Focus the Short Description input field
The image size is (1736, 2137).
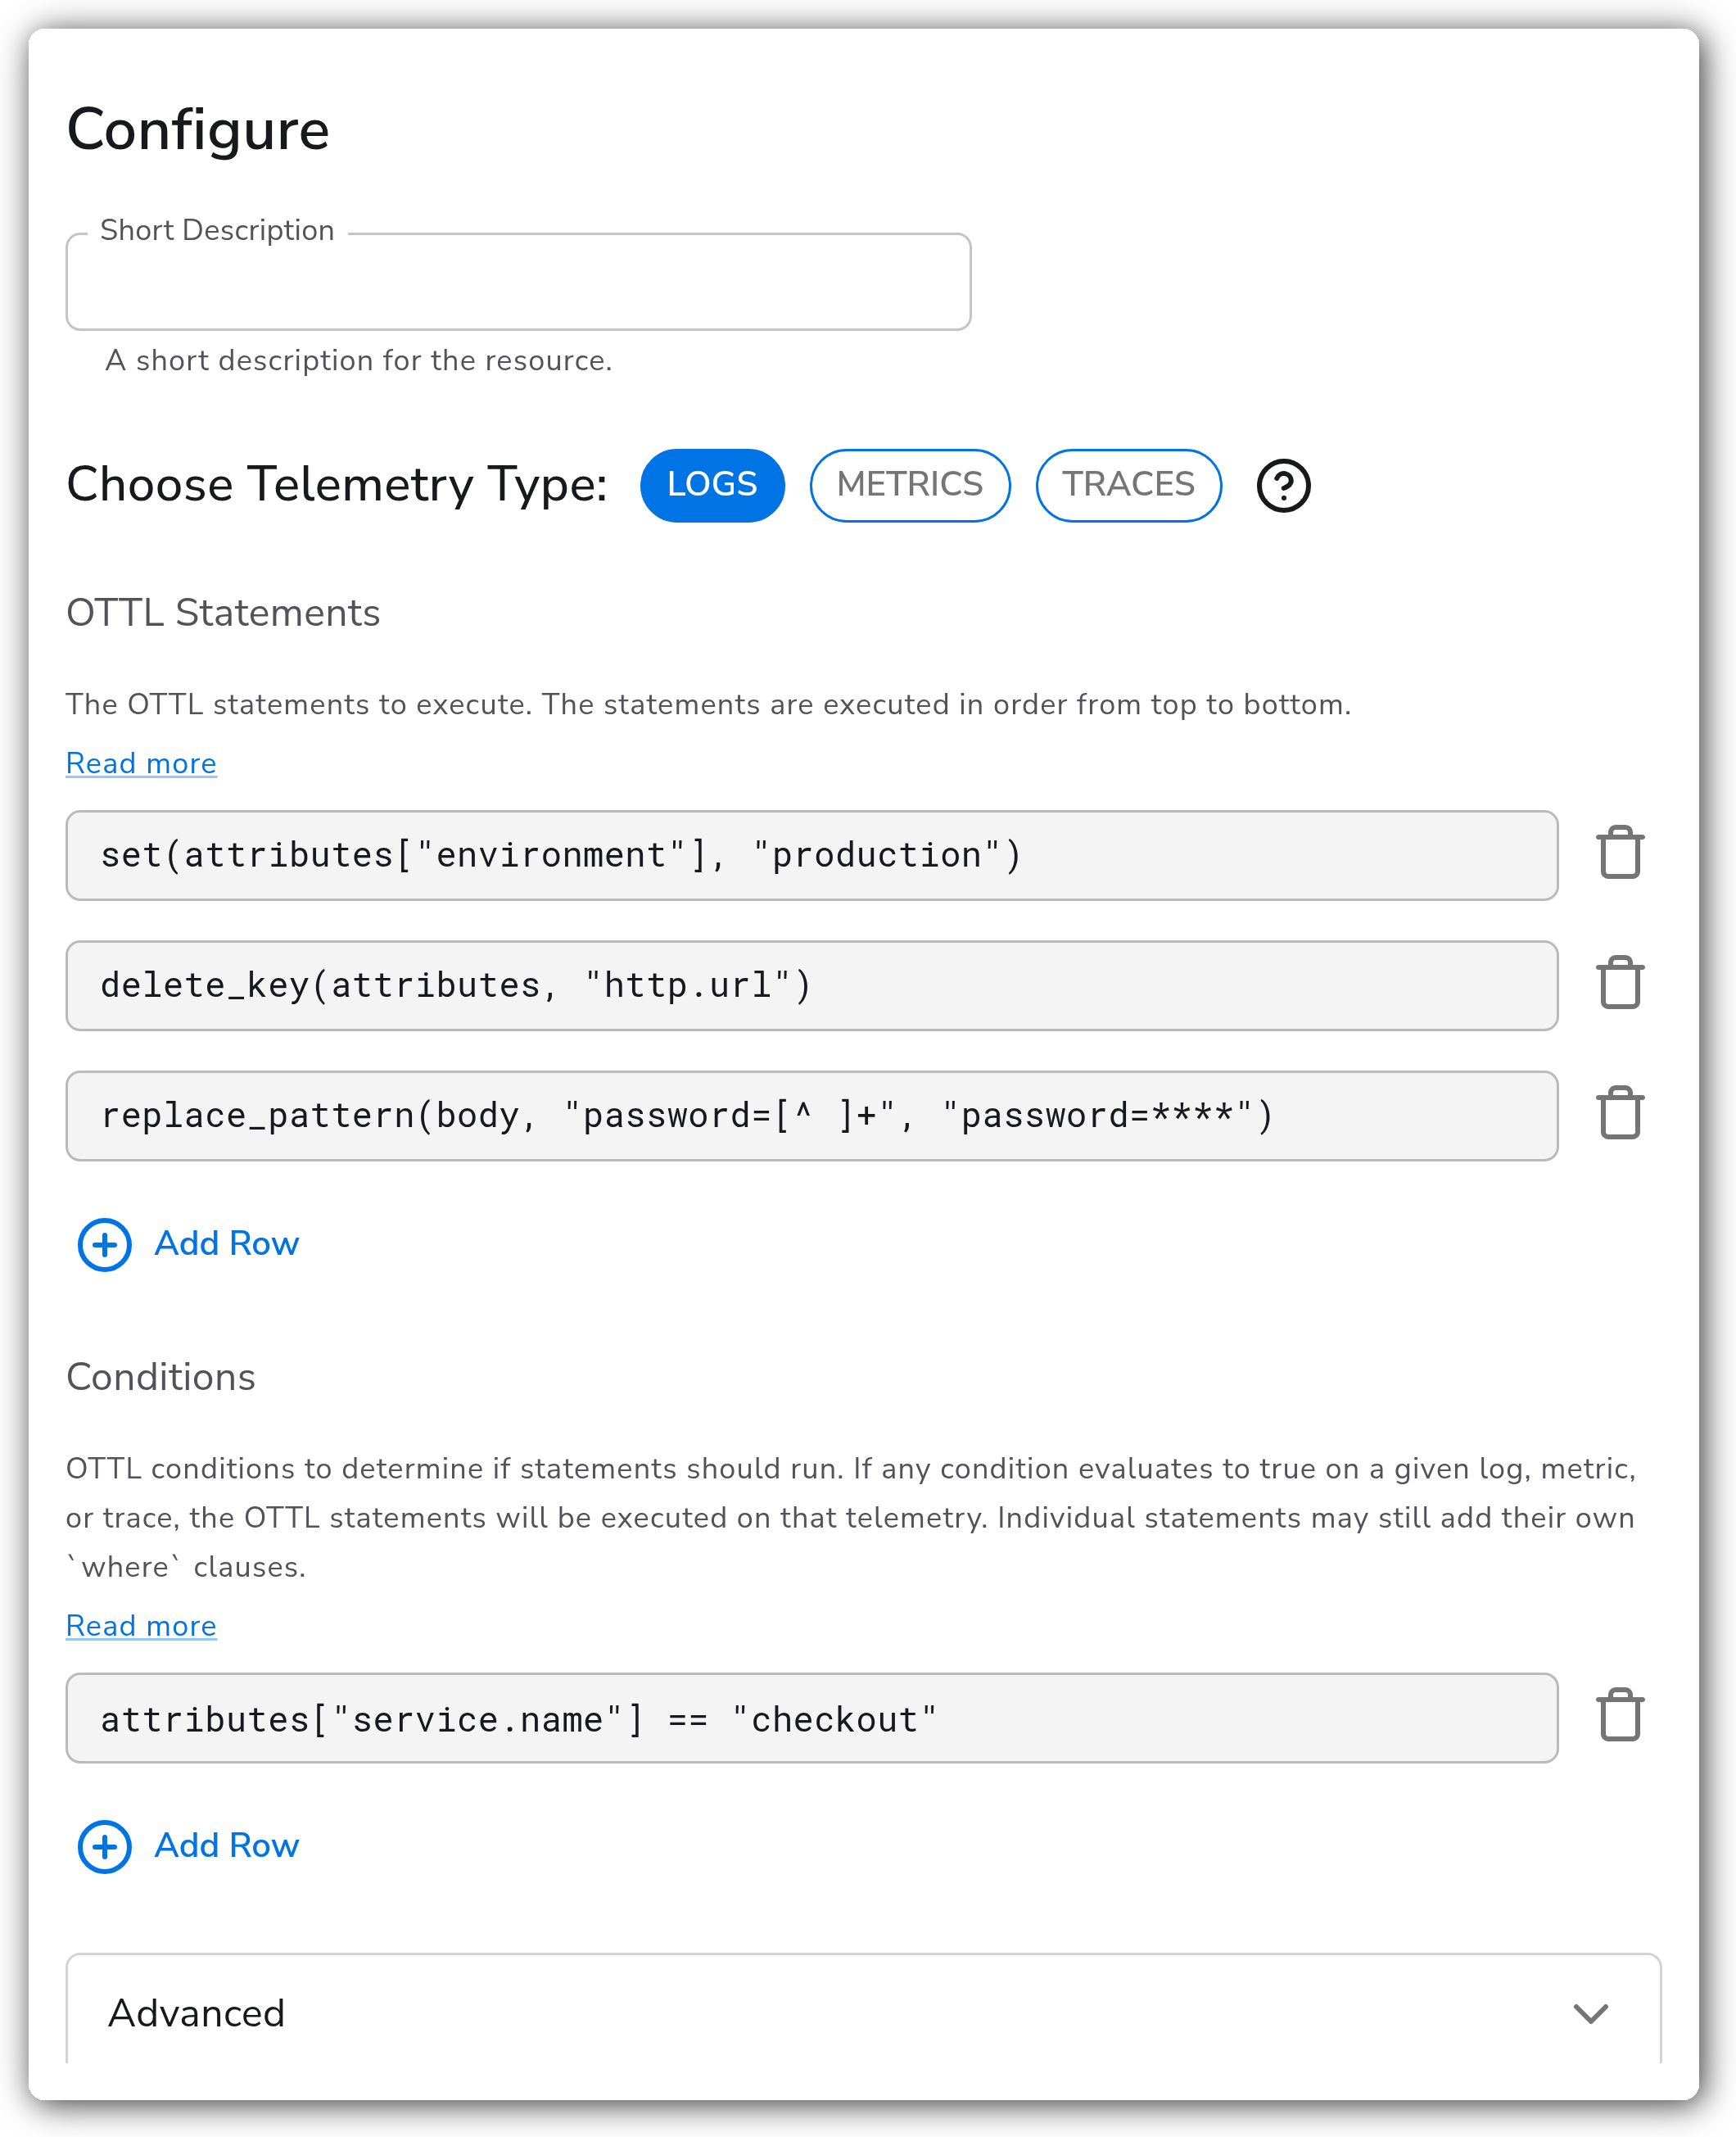(x=518, y=282)
